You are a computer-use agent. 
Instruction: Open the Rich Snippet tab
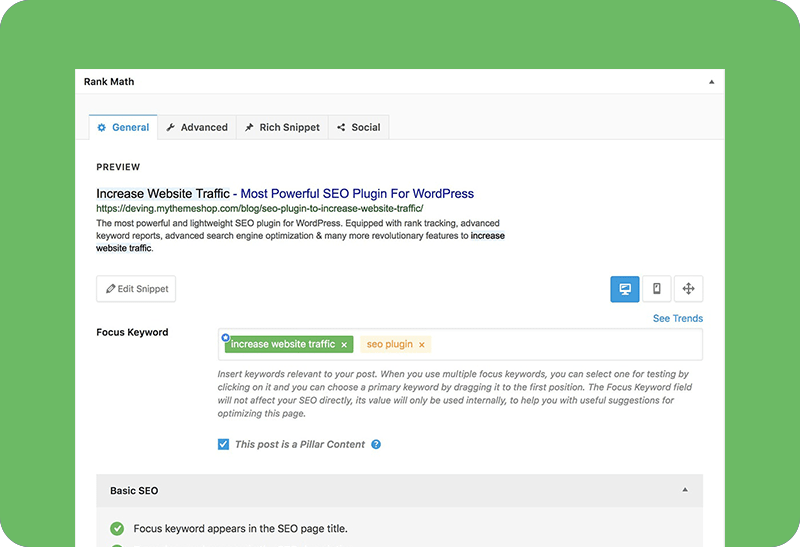282,127
